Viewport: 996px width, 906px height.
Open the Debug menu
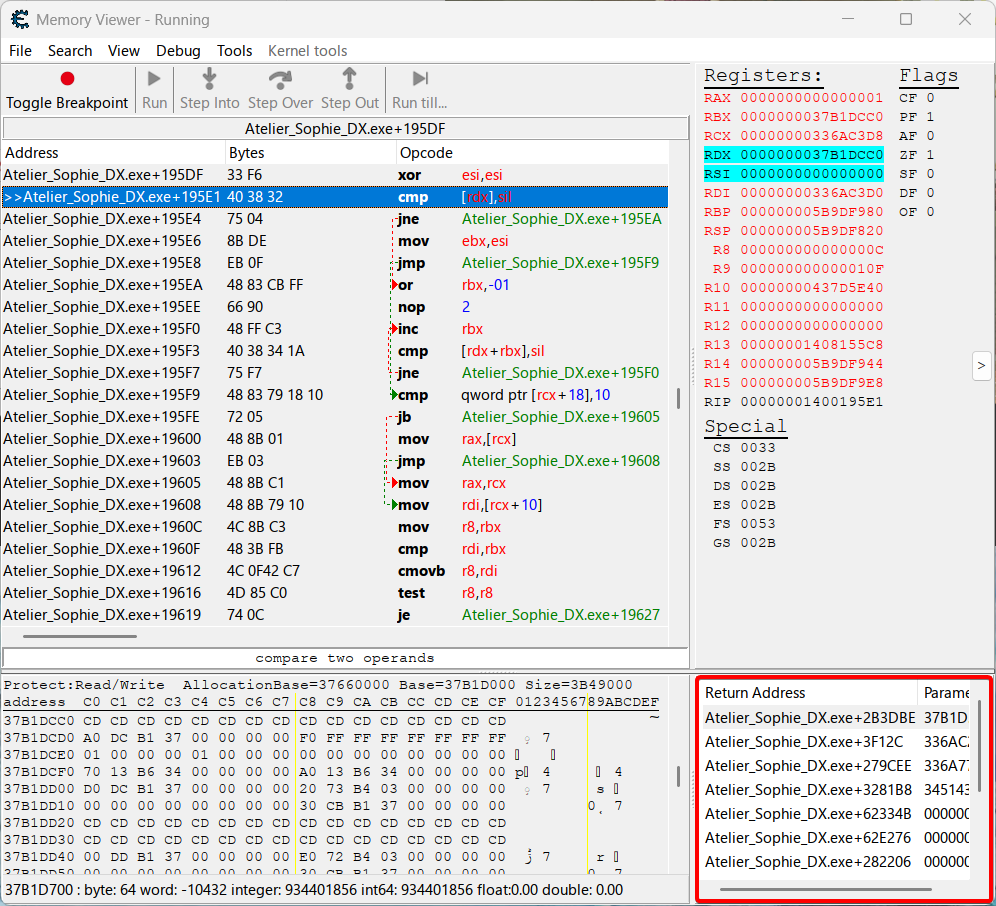(x=178, y=51)
